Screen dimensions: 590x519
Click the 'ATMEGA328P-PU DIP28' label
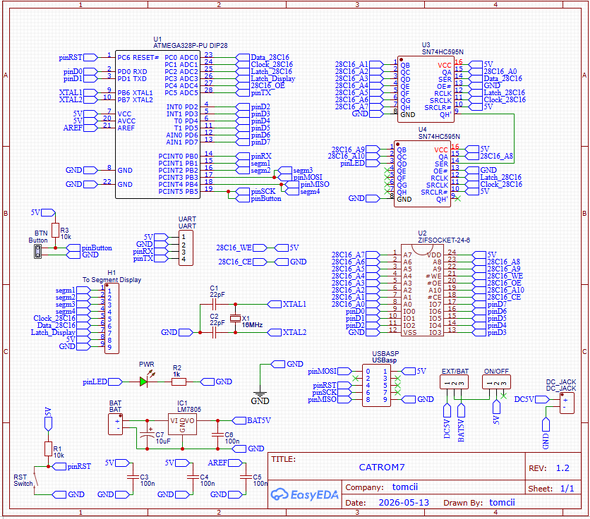[x=190, y=46]
